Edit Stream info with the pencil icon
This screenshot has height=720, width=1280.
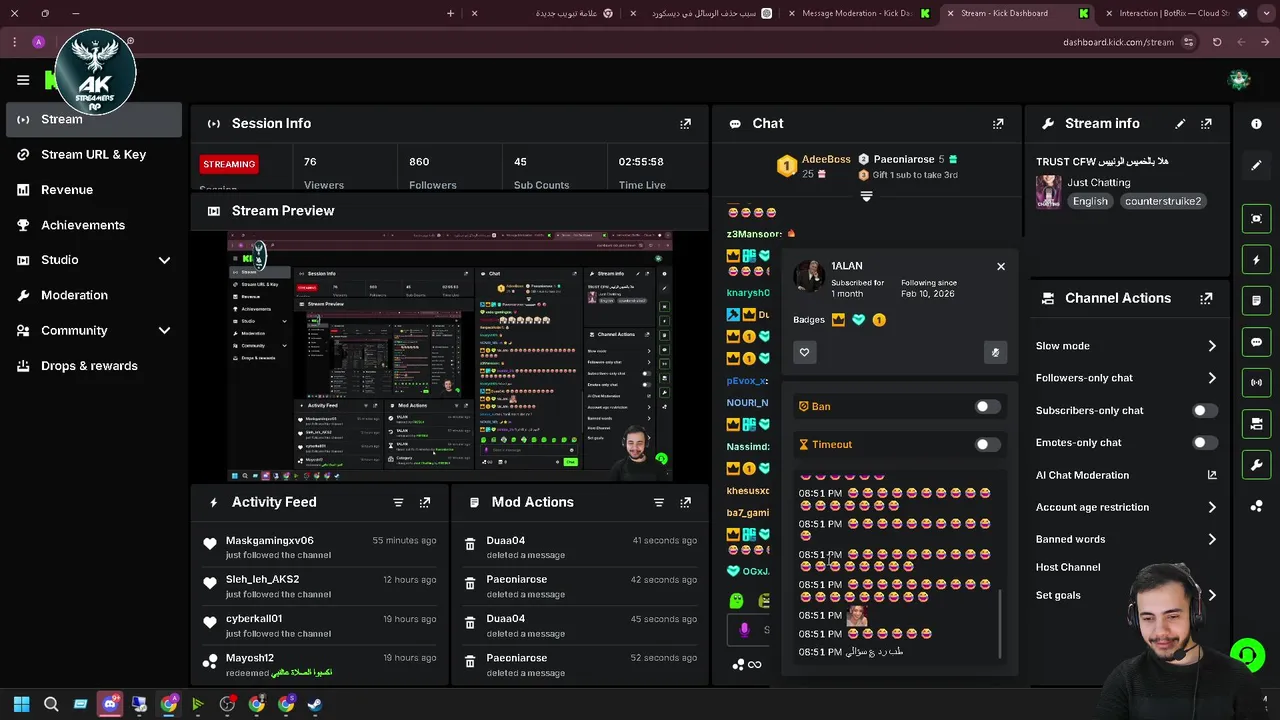pyautogui.click(x=1180, y=124)
